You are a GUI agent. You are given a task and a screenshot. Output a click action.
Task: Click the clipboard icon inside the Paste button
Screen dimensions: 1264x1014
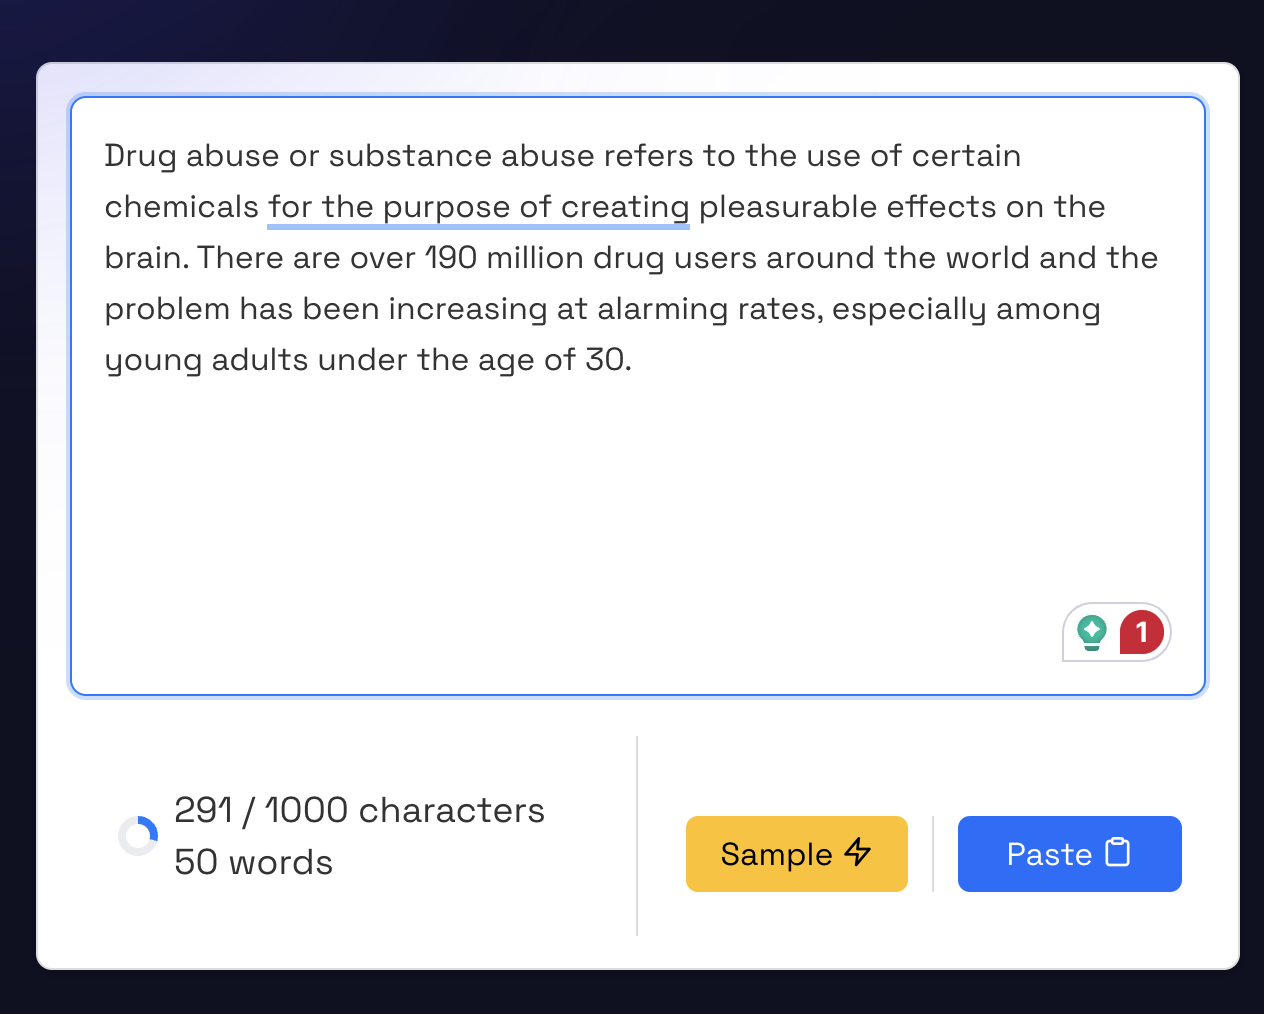[x=1117, y=853]
